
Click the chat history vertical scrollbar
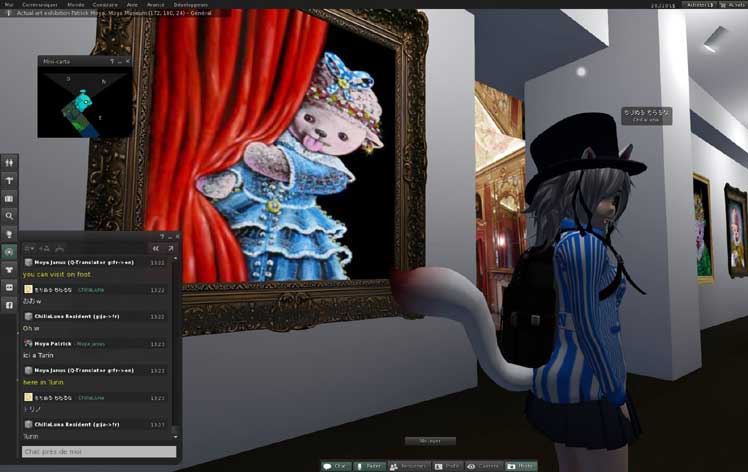(x=176, y=340)
